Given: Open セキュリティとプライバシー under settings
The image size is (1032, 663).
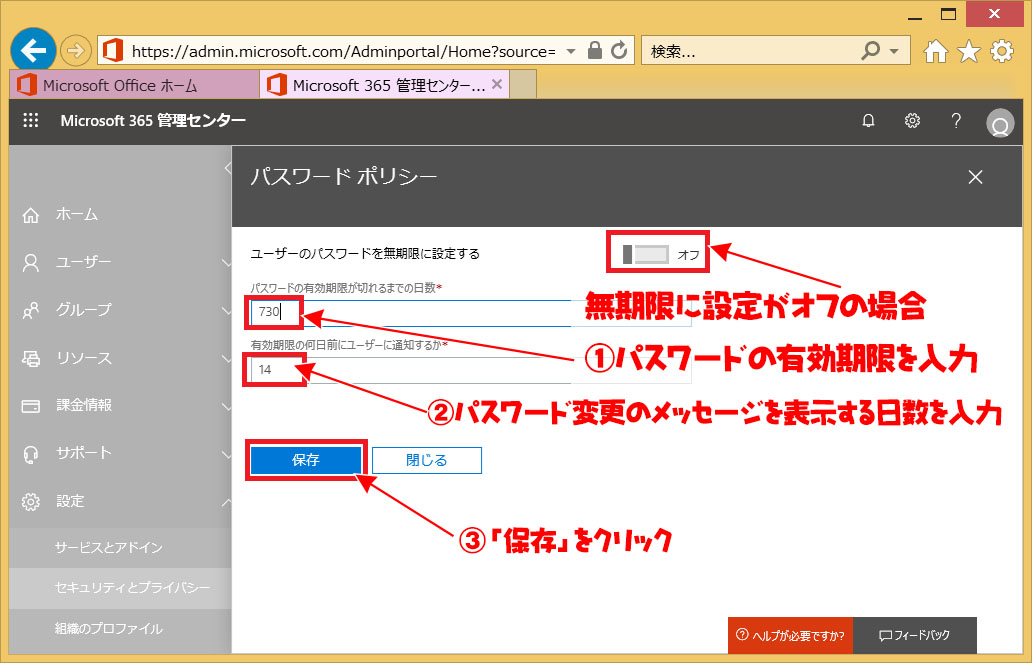Looking at the screenshot, I should coord(121,588).
